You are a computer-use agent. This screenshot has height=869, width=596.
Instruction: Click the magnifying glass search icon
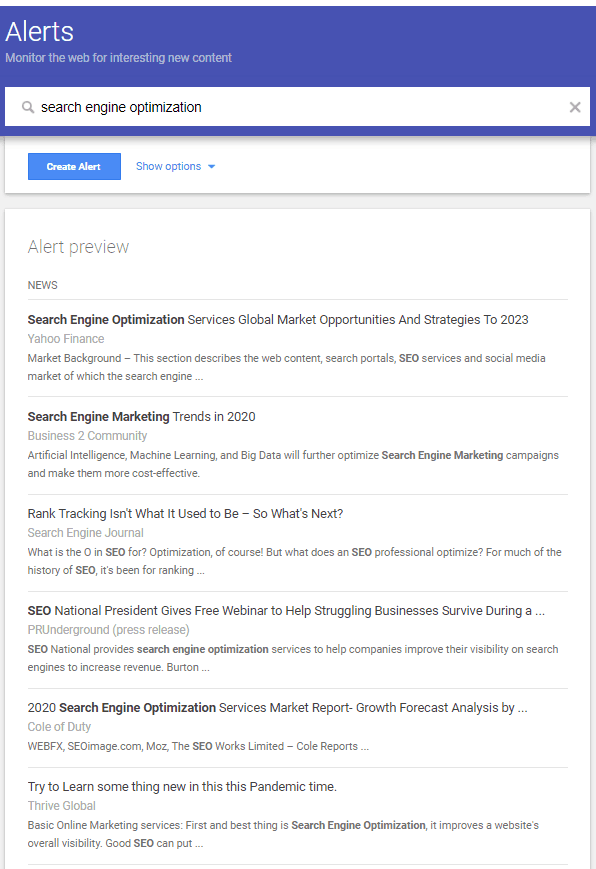tap(28, 107)
